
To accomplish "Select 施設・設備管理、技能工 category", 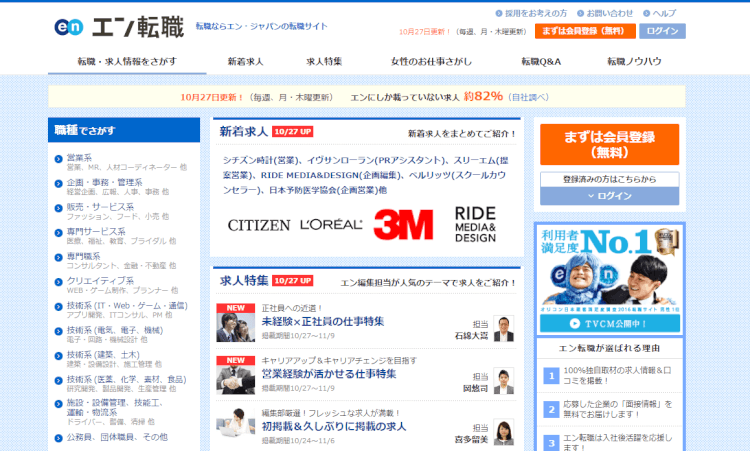I will 114,407.
